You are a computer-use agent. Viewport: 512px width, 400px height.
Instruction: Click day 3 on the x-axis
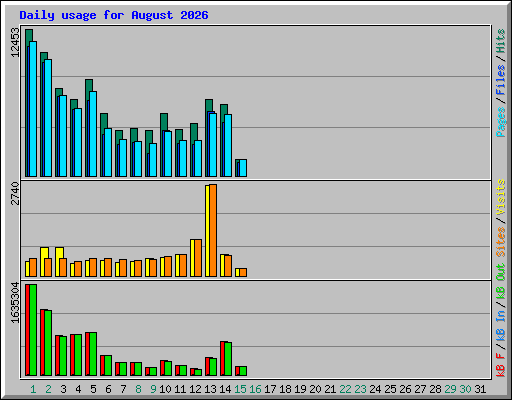coord(63,389)
